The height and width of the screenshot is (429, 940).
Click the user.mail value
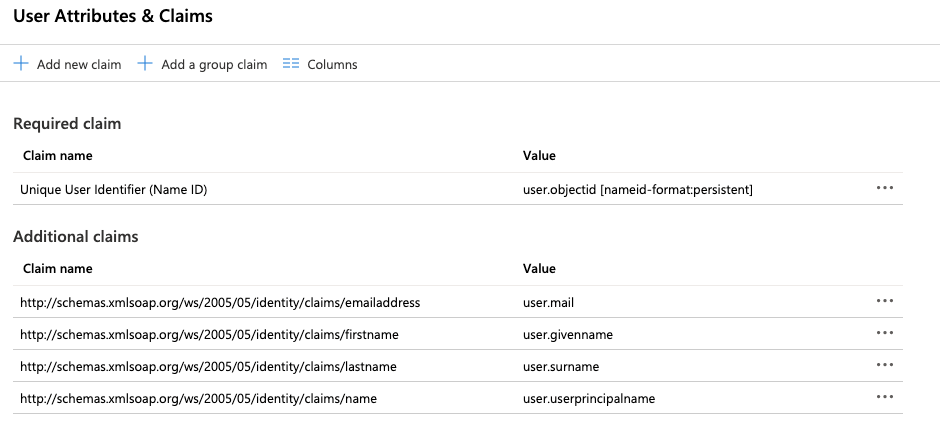coord(548,302)
